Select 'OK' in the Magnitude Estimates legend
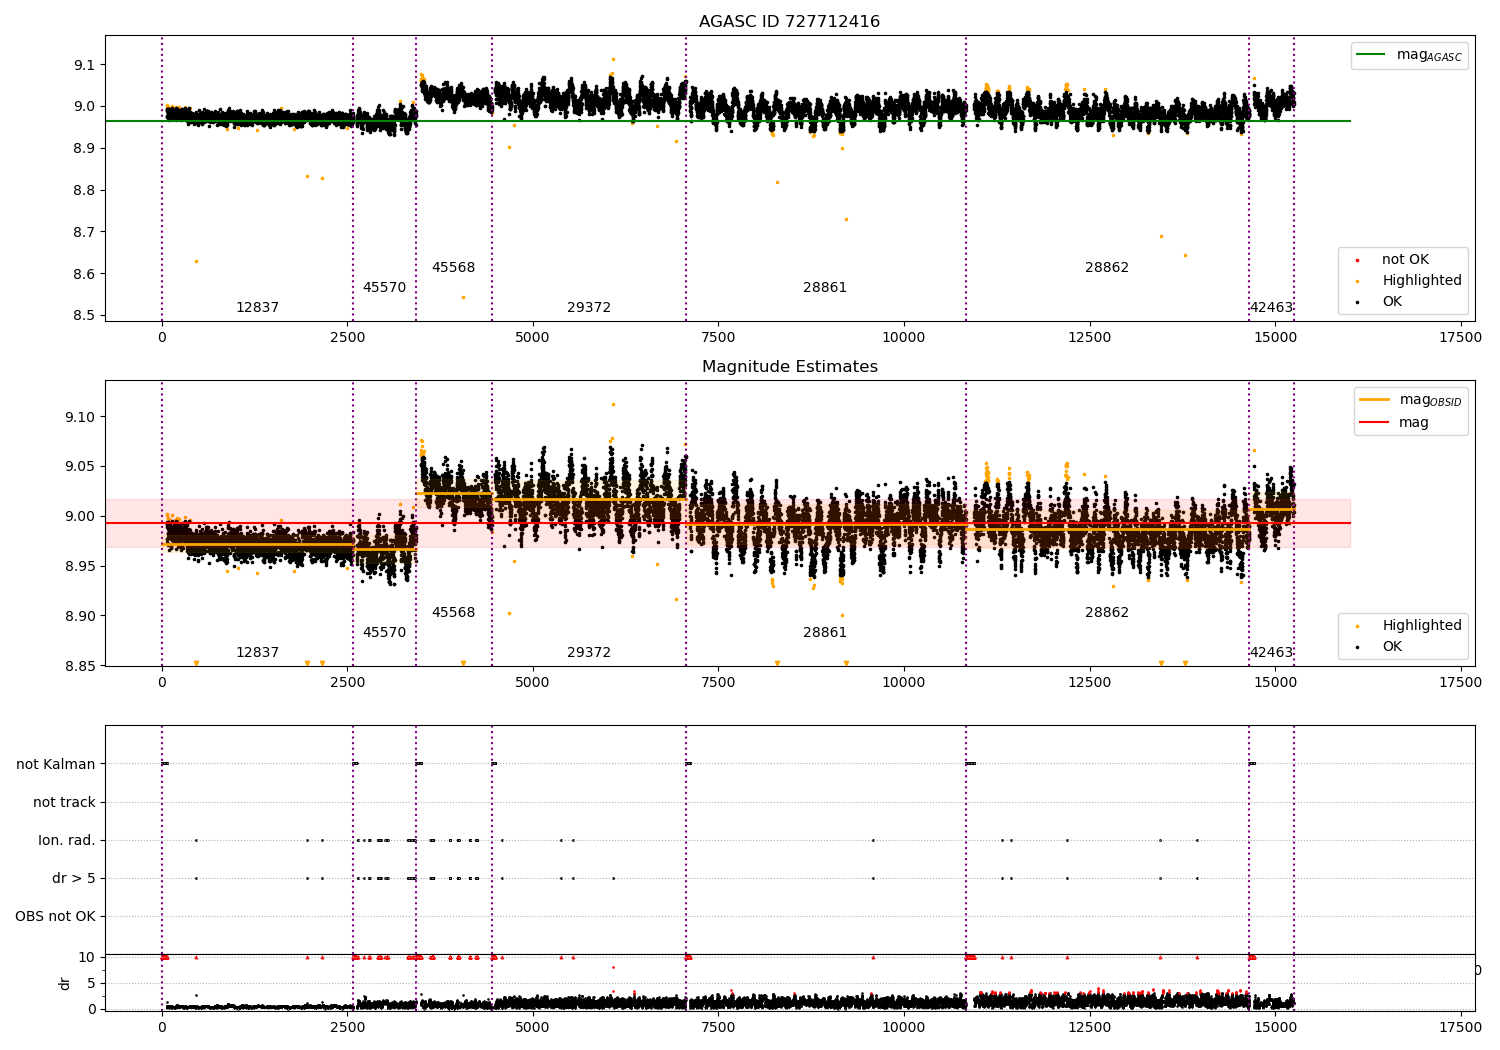 click(1392, 647)
